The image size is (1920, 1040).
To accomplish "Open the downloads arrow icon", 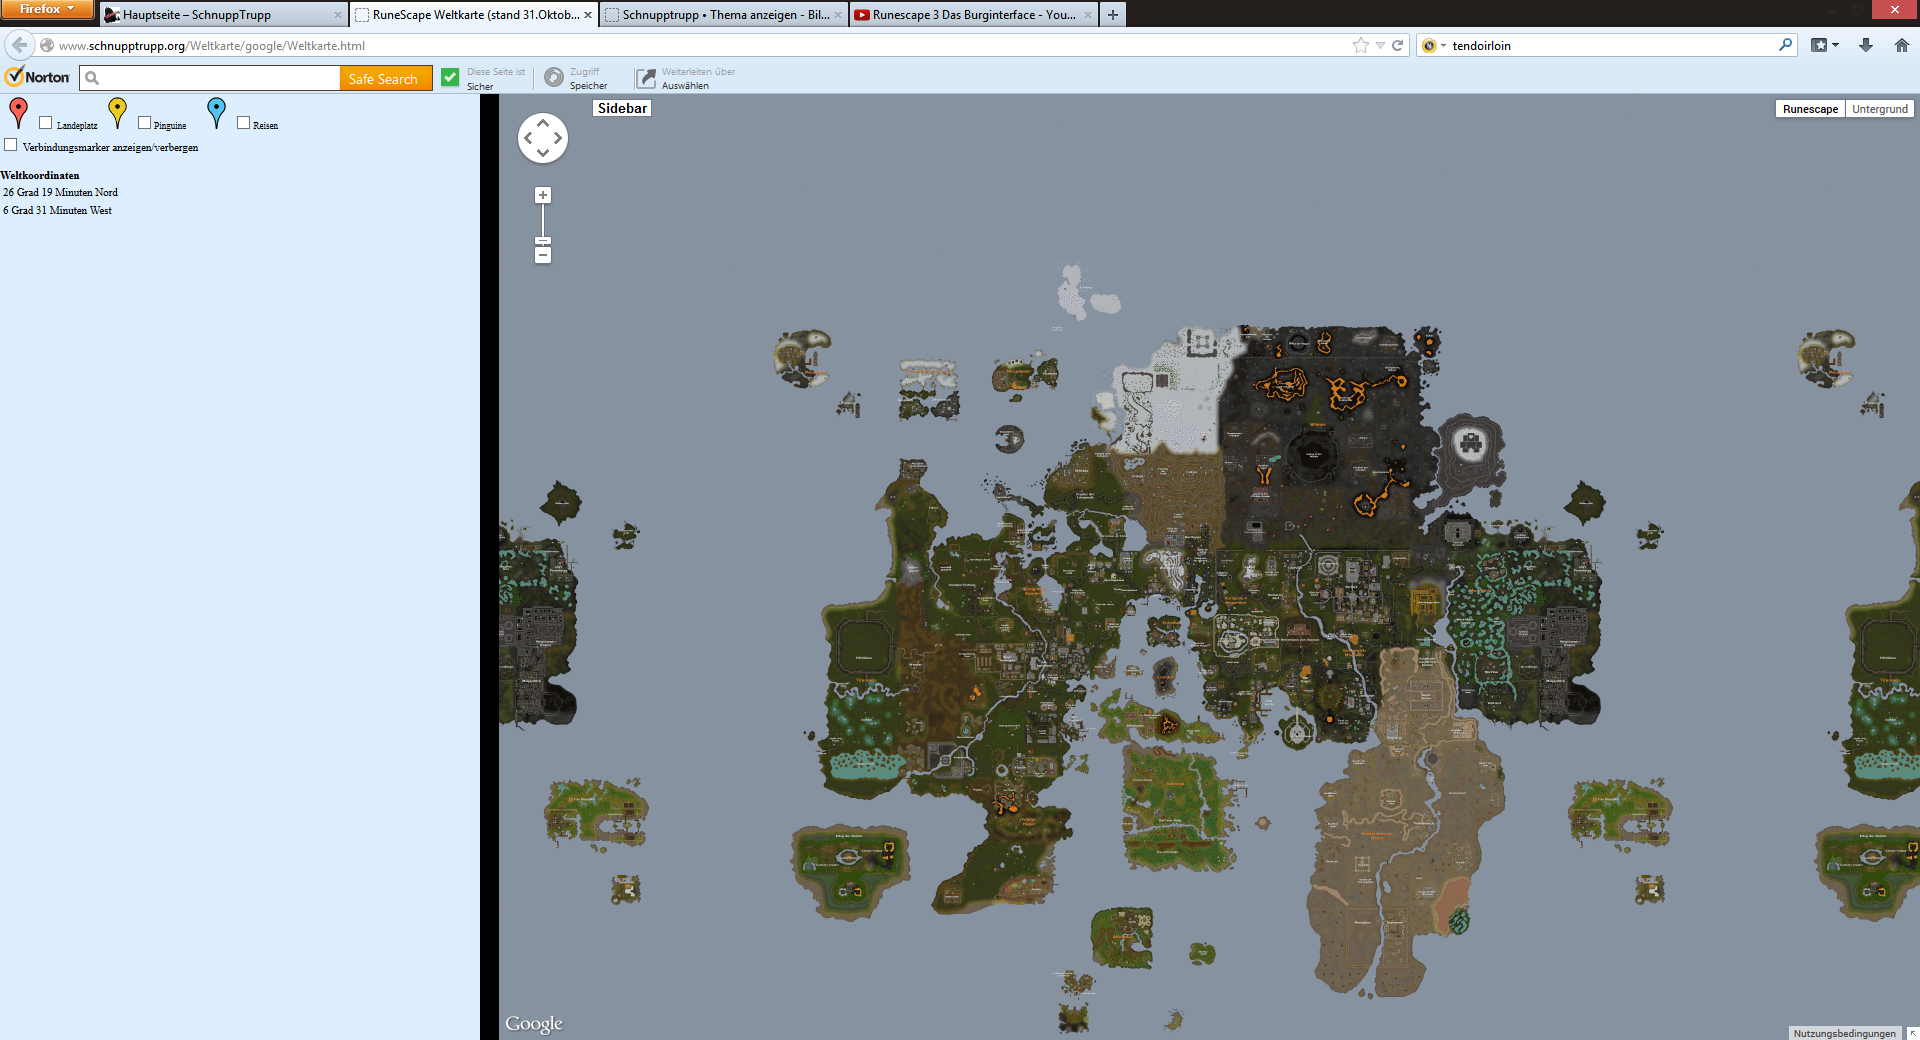I will tap(1865, 45).
